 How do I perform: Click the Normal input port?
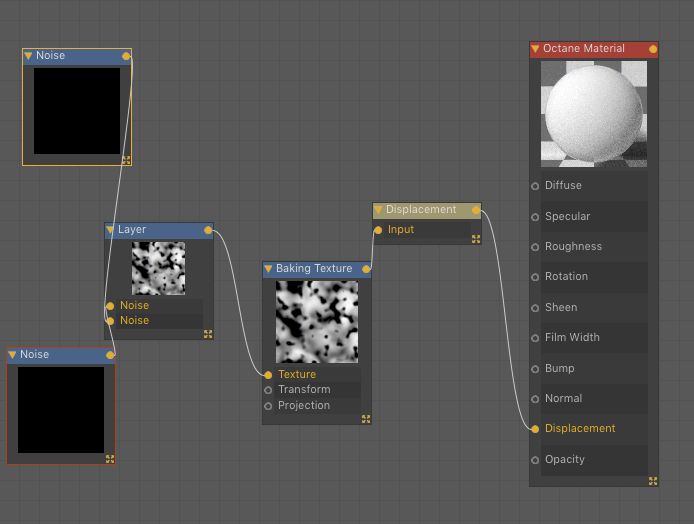coord(535,399)
